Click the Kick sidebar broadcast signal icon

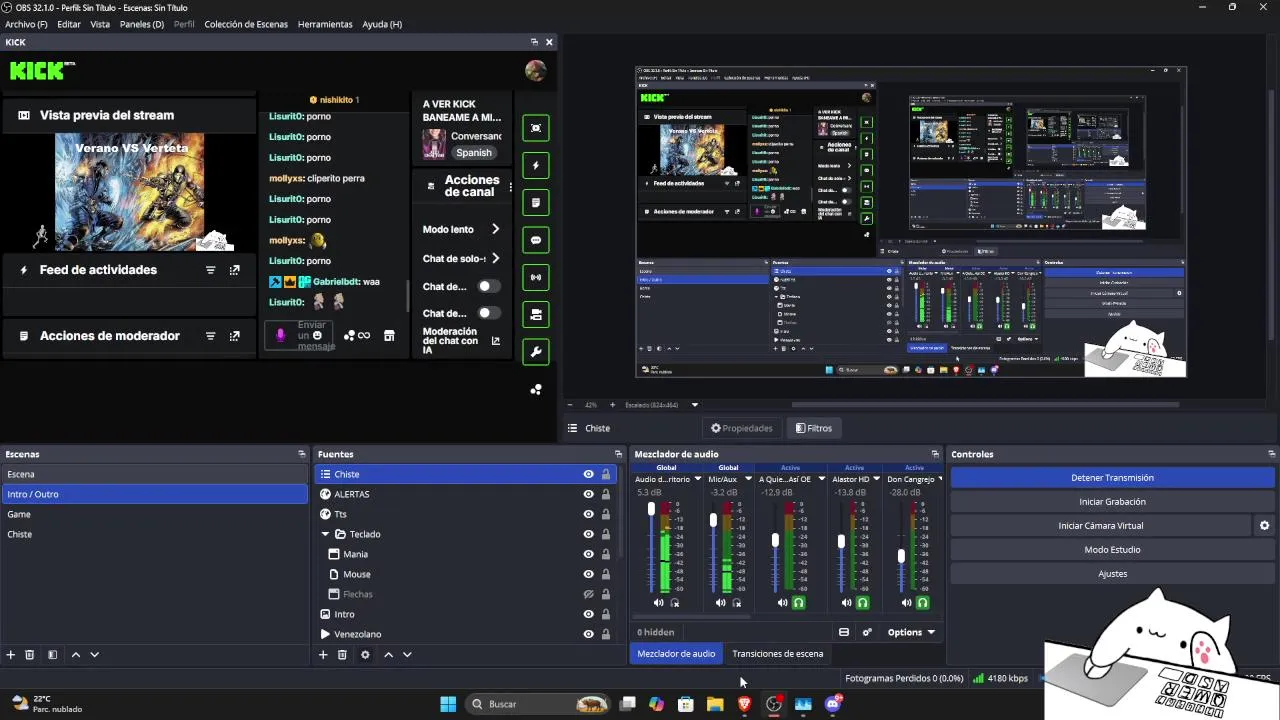[x=536, y=277]
